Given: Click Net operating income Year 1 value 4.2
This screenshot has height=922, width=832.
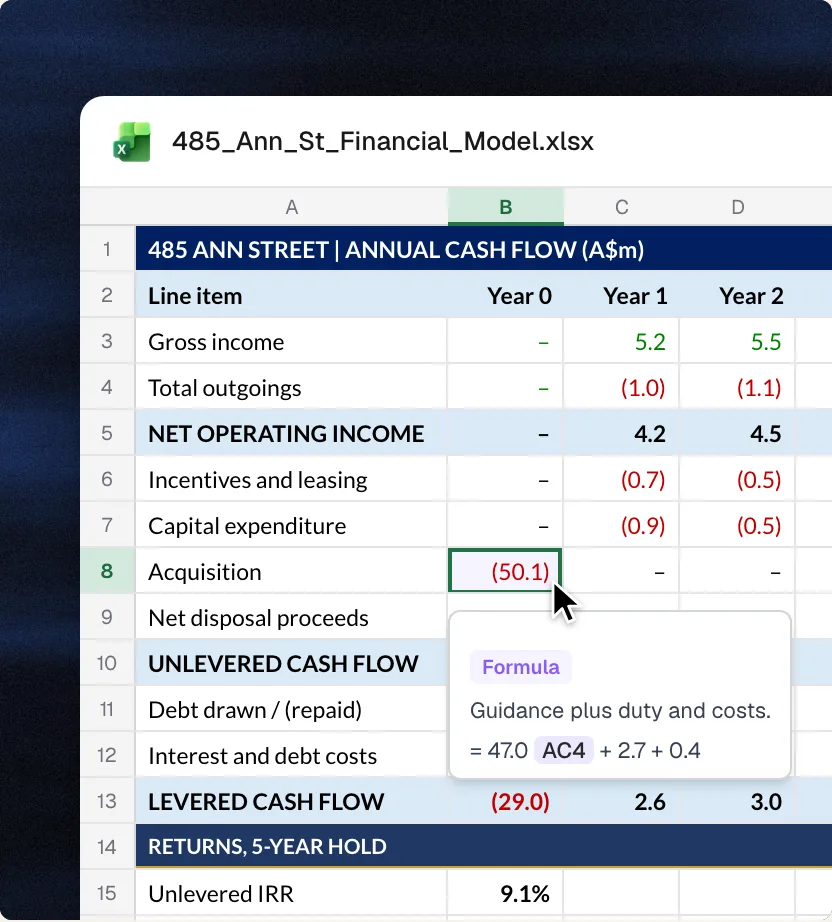Looking at the screenshot, I should point(621,433).
